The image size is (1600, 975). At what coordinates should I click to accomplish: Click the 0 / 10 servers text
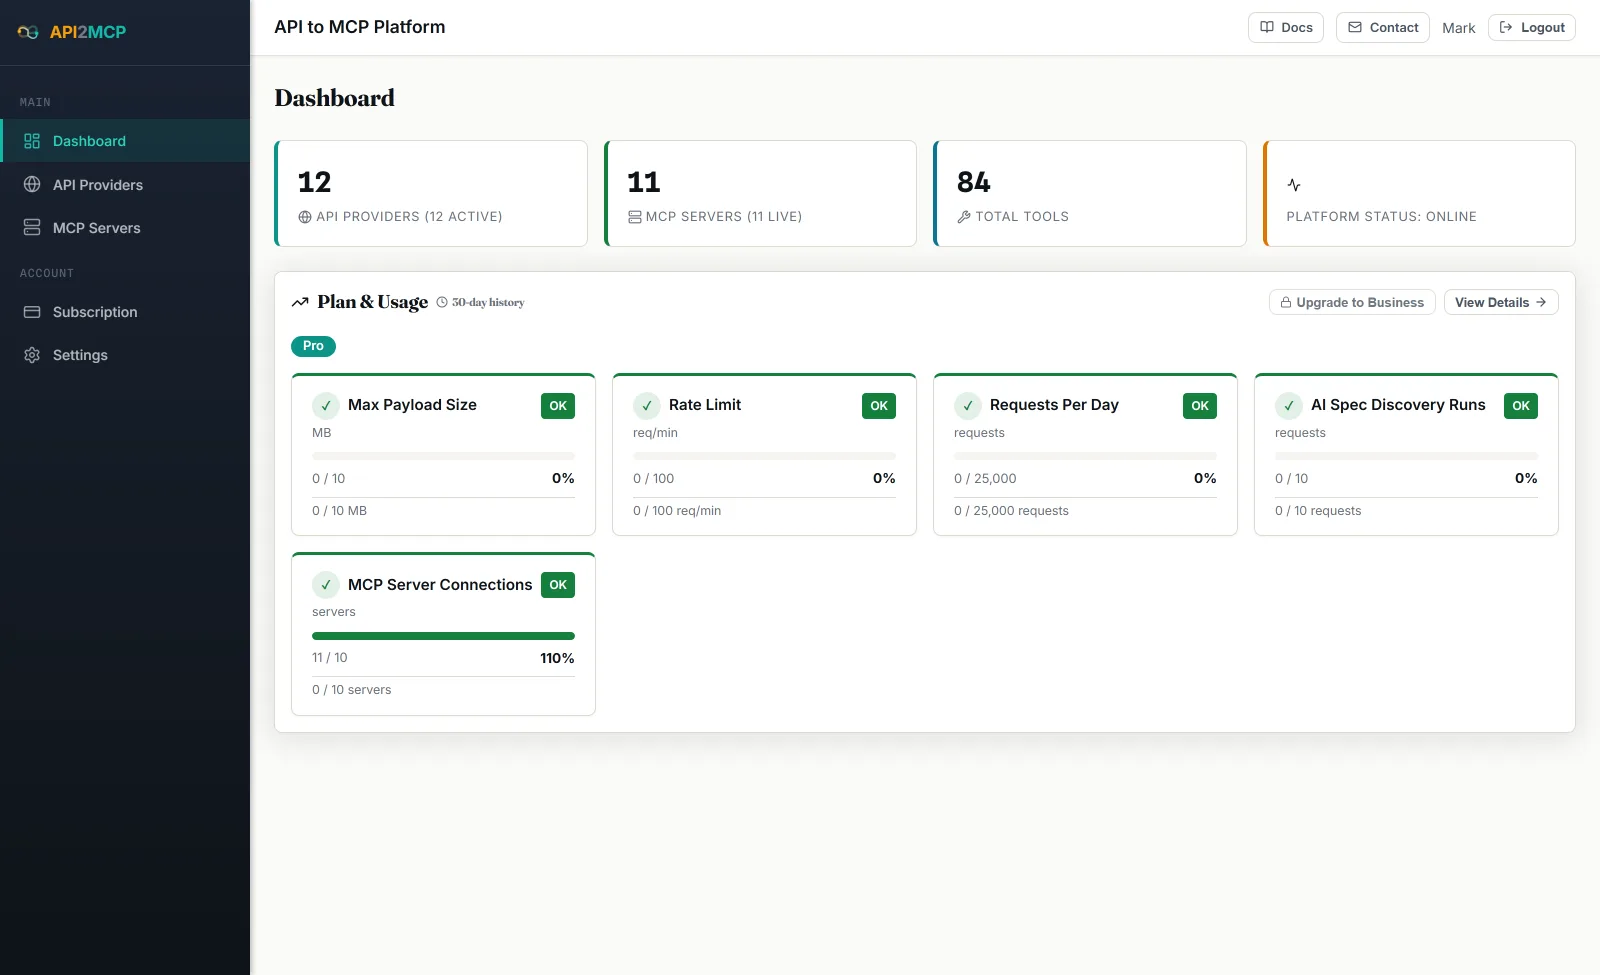tap(351, 690)
